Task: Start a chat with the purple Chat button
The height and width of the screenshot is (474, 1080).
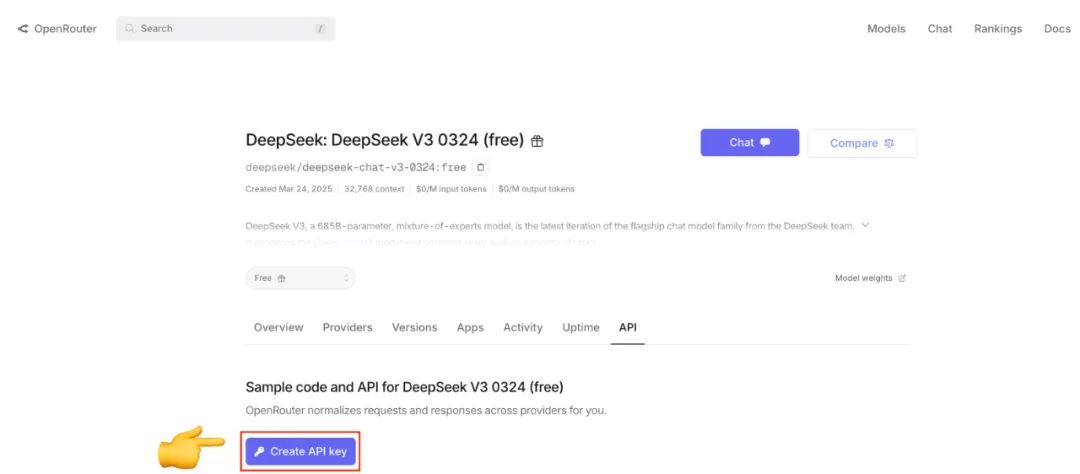Action: pyautogui.click(x=750, y=143)
